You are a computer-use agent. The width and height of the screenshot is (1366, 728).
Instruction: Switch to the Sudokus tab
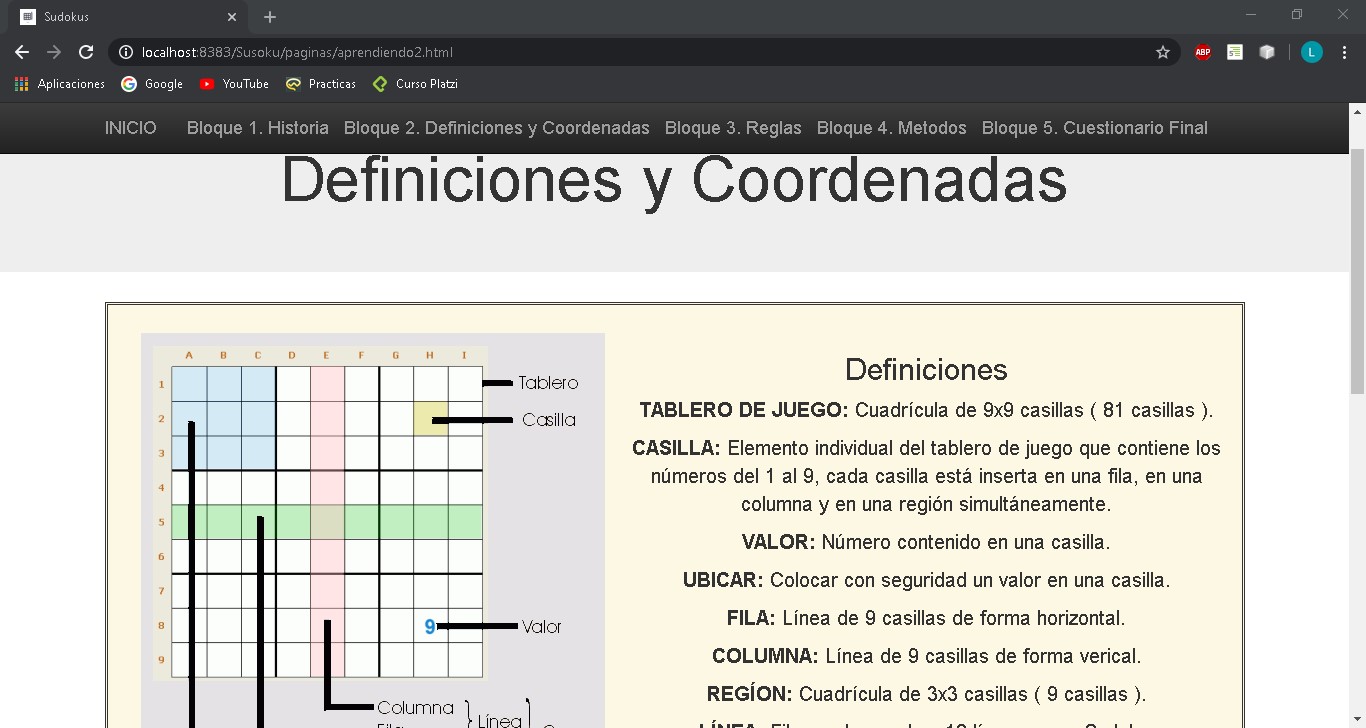(x=120, y=16)
